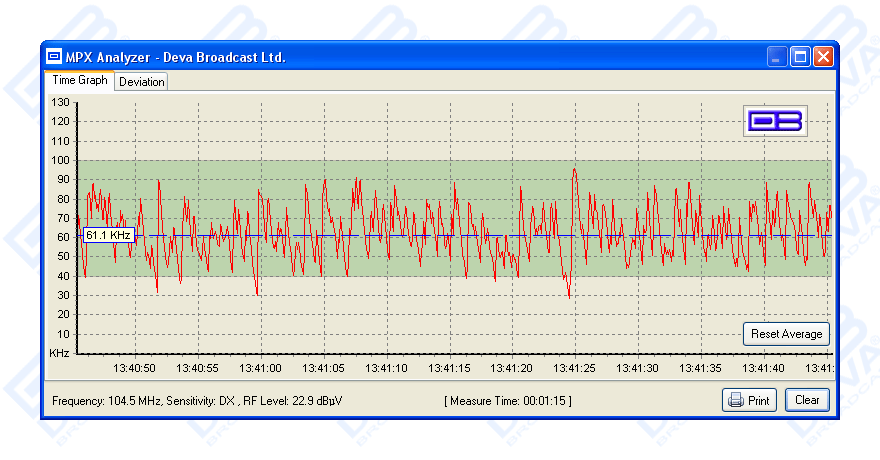Image resolution: width=880 pixels, height=460 pixels.
Task: Click the blue DB logo in graph
Action: [776, 121]
